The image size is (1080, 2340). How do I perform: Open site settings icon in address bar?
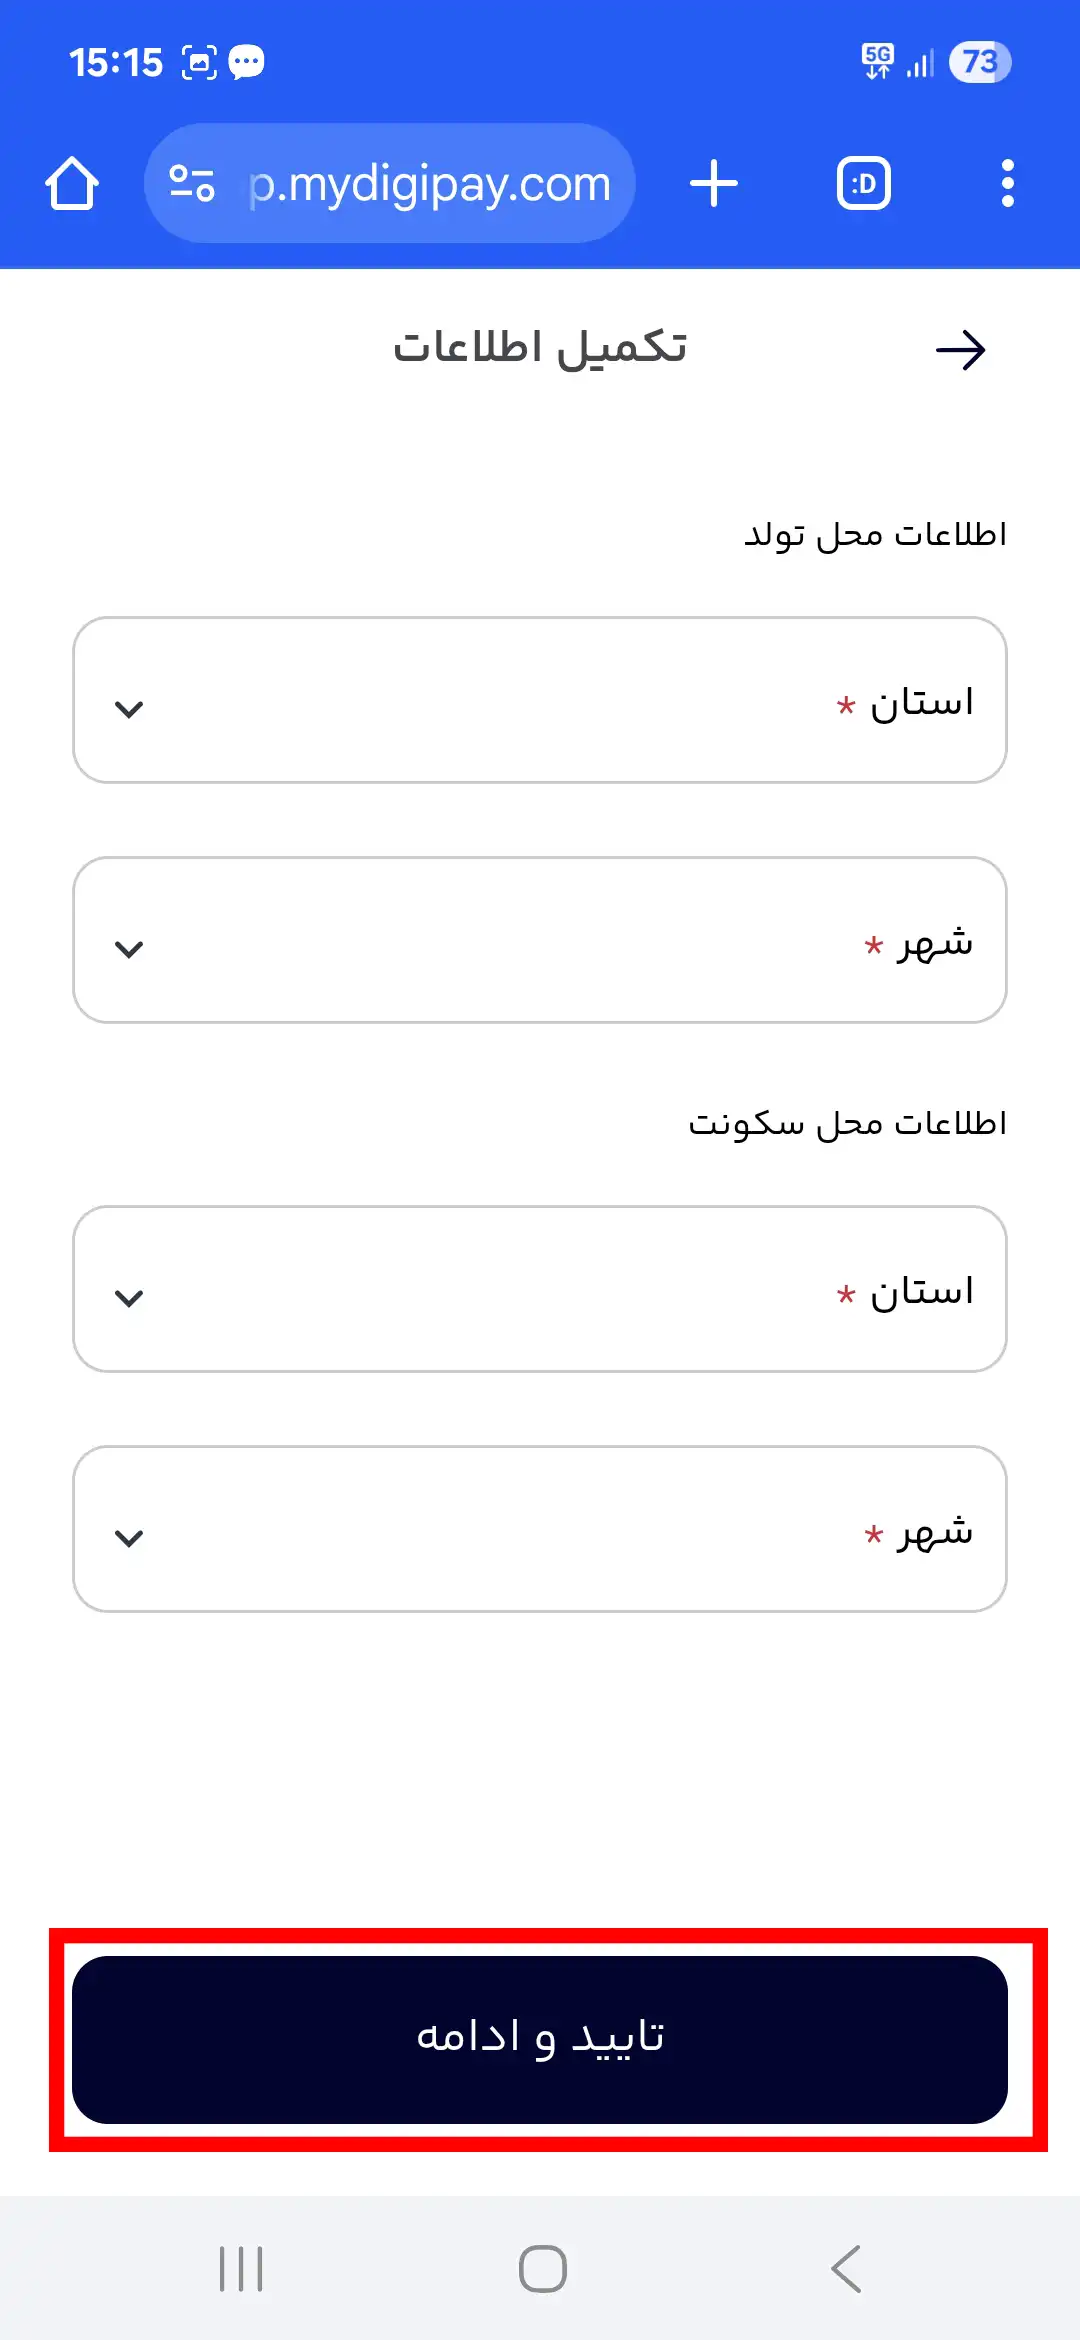192,184
